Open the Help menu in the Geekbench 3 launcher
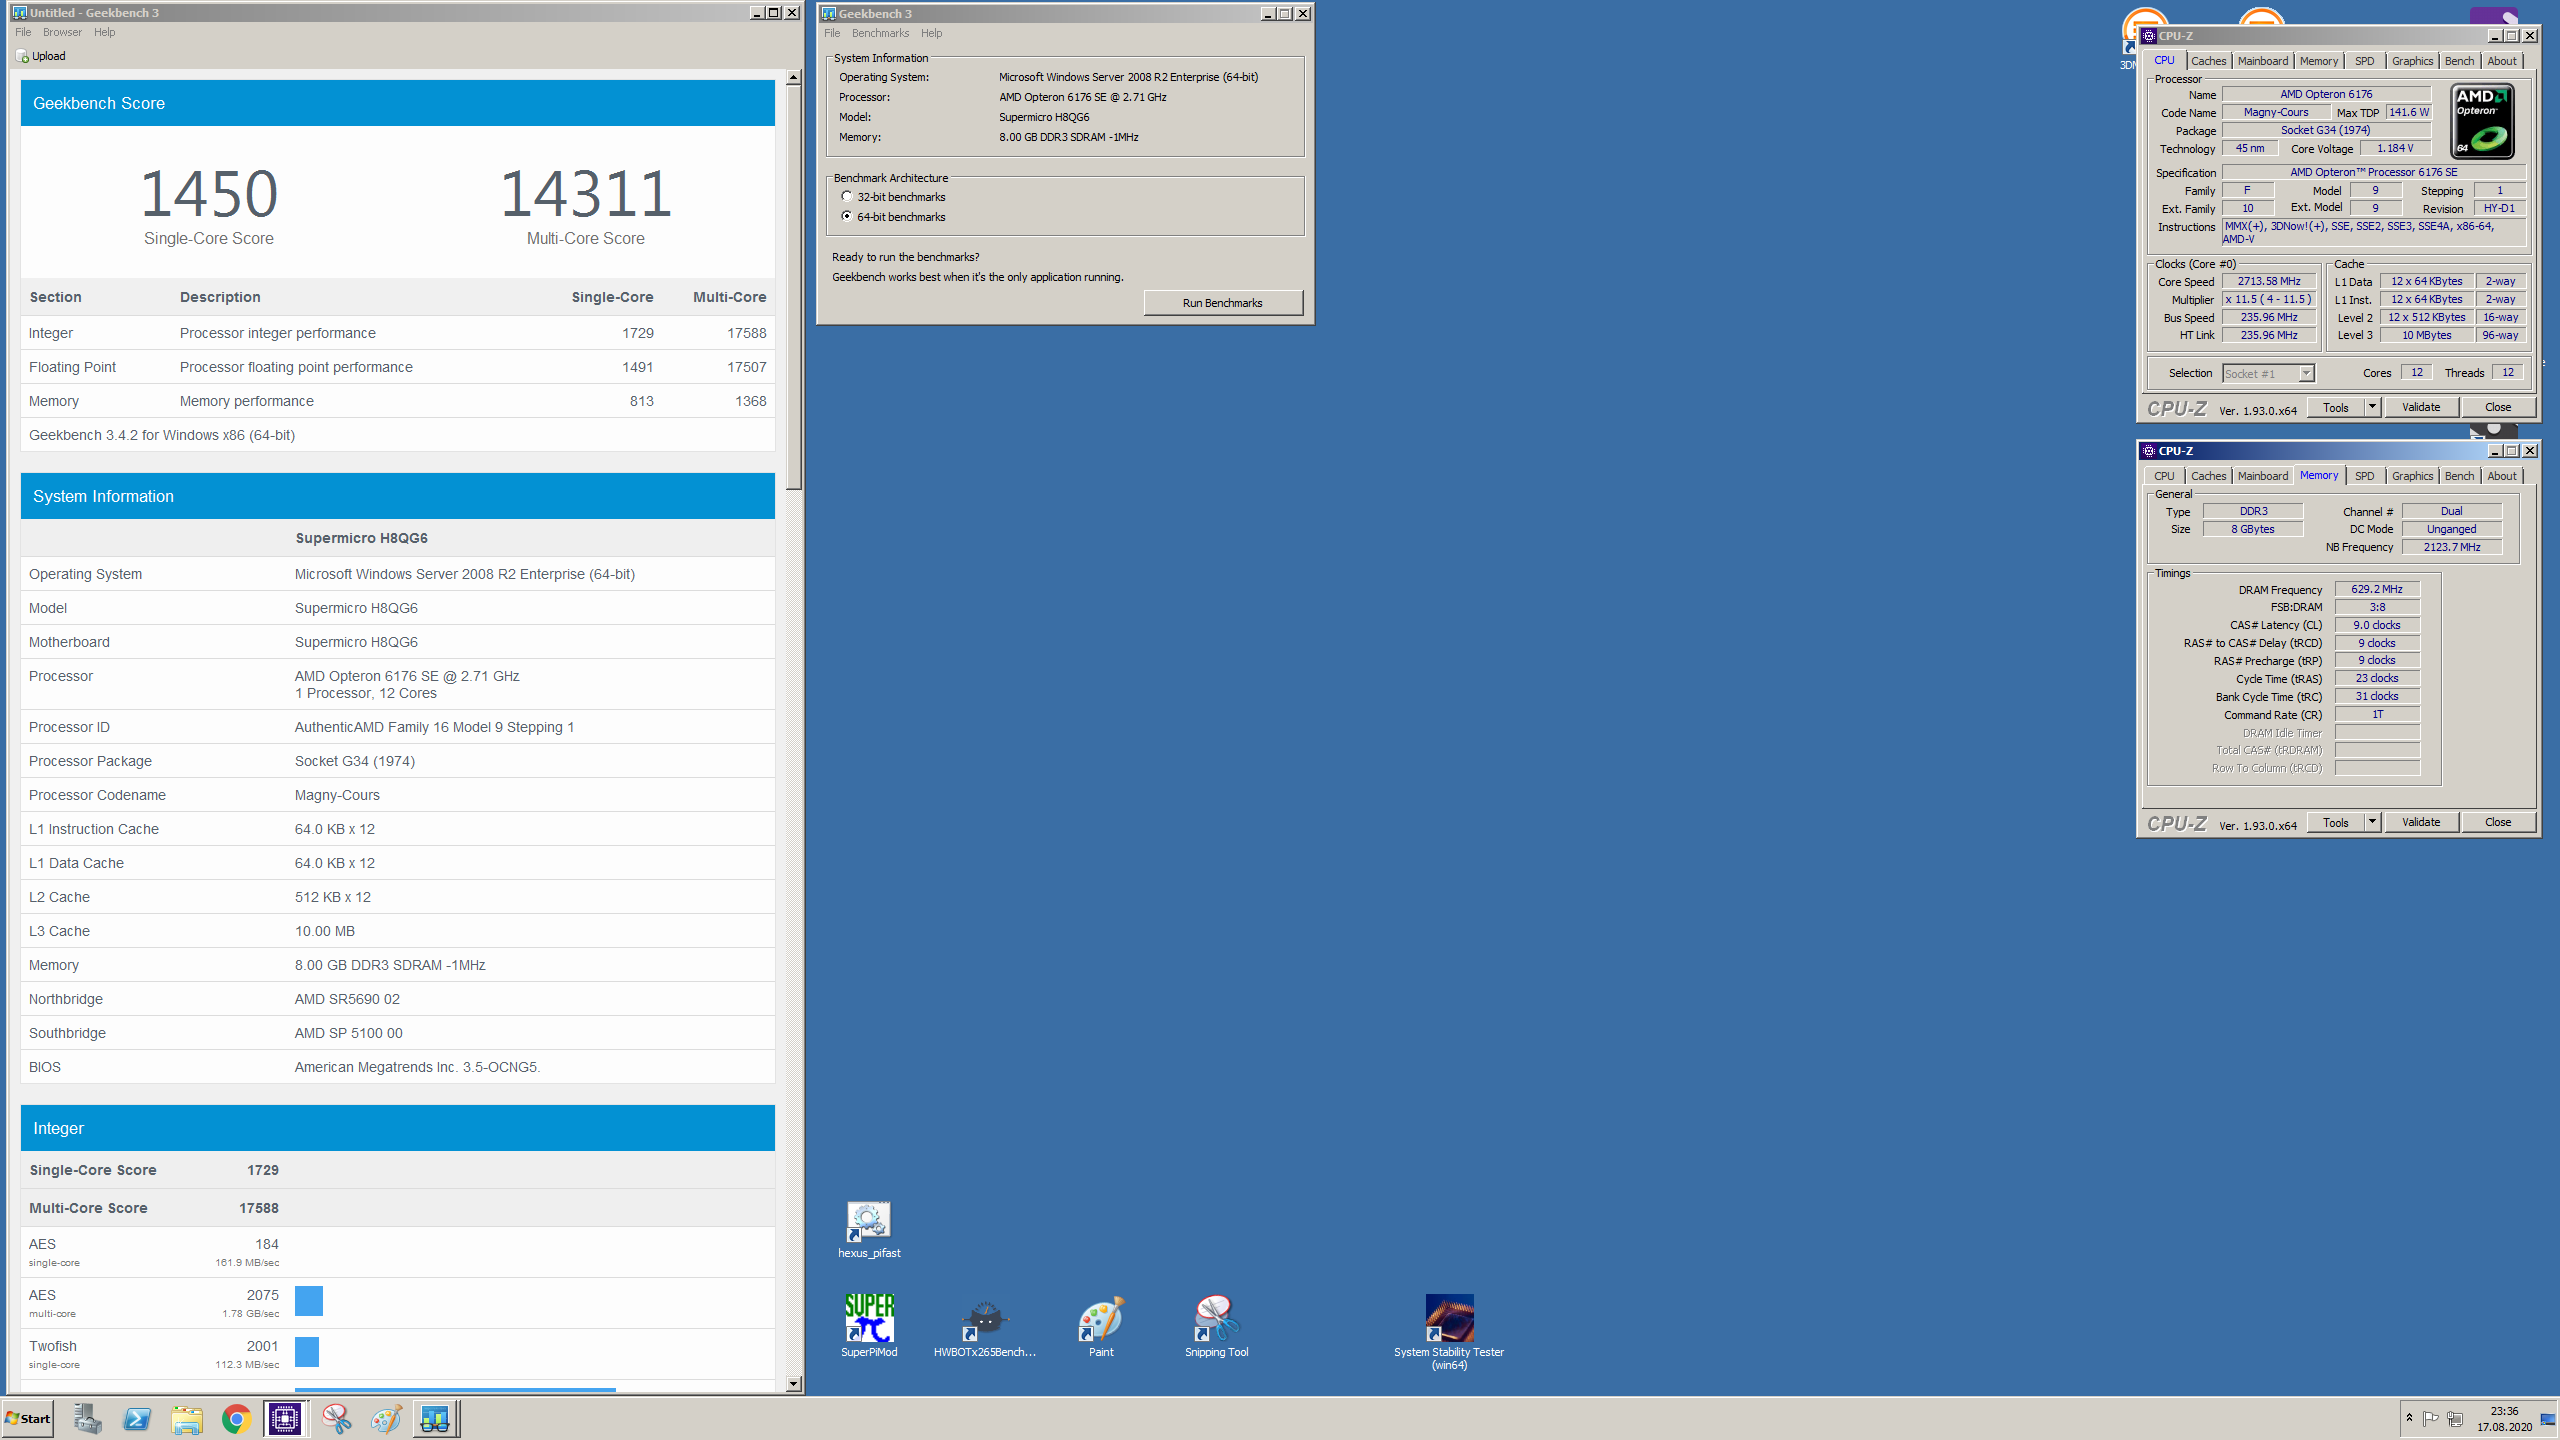The height and width of the screenshot is (1440, 2560). click(x=931, y=33)
